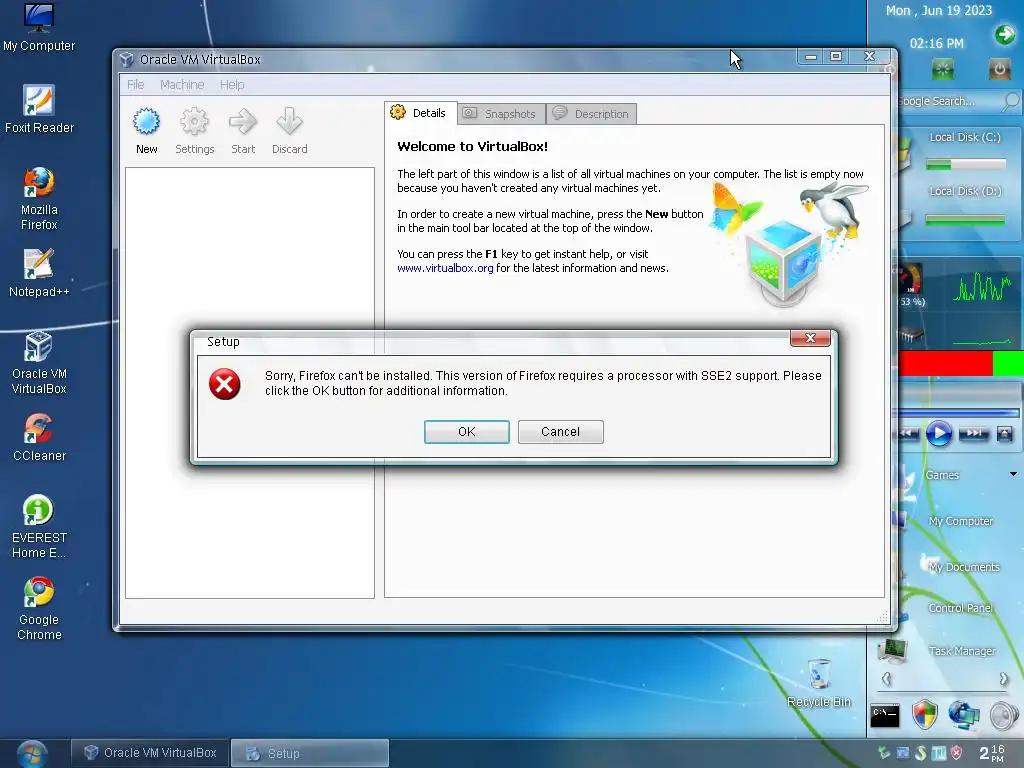
Task: Expand the Games dropdown arrow in sidebar
Action: pyautogui.click(x=1013, y=474)
